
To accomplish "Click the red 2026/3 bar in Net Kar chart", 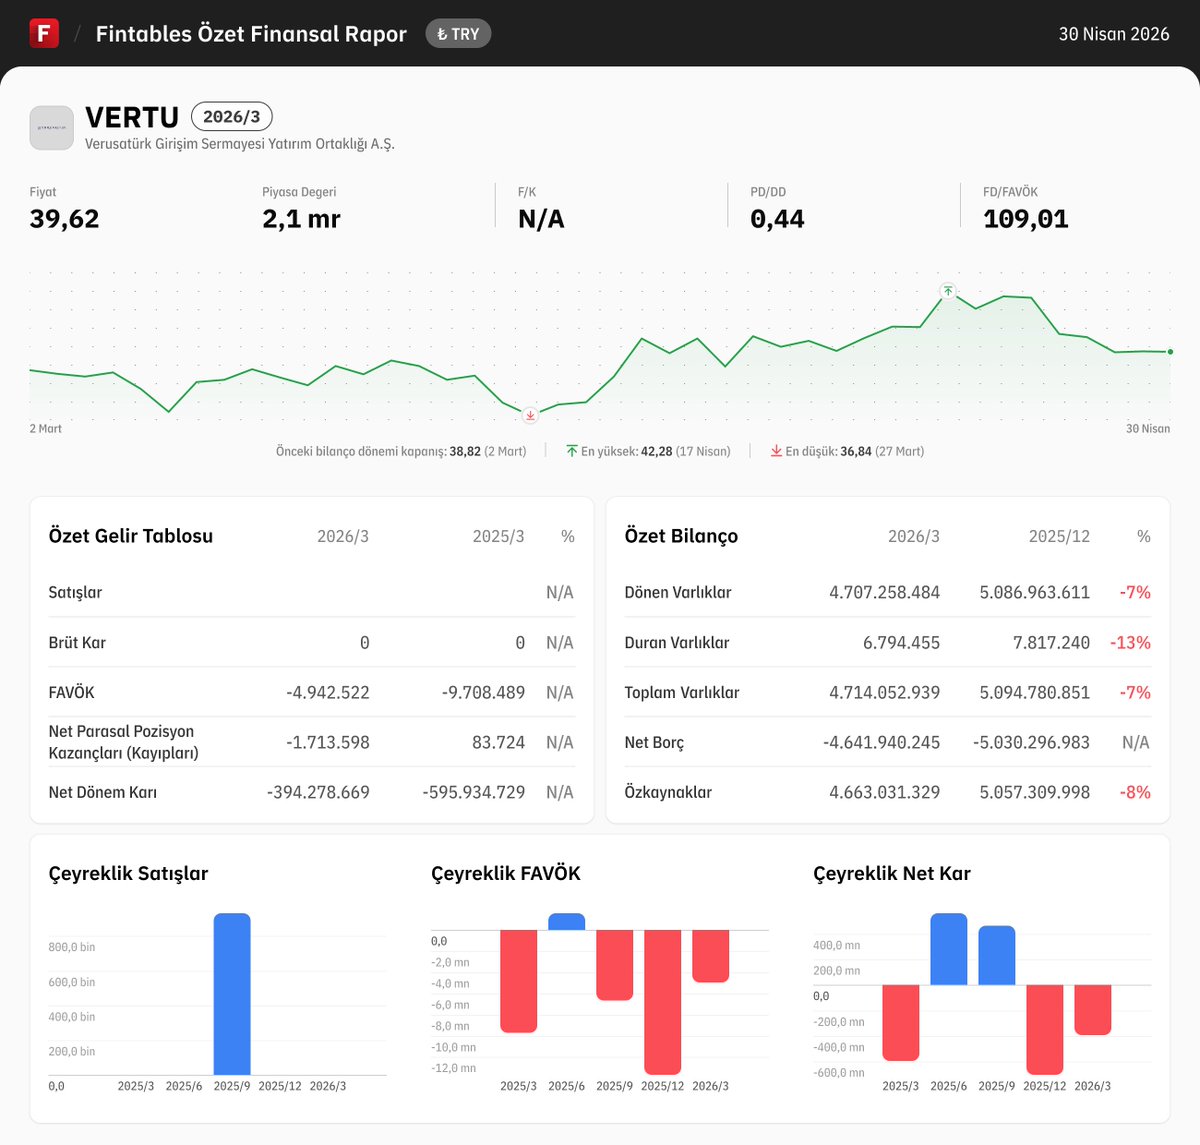I will point(1092,1010).
